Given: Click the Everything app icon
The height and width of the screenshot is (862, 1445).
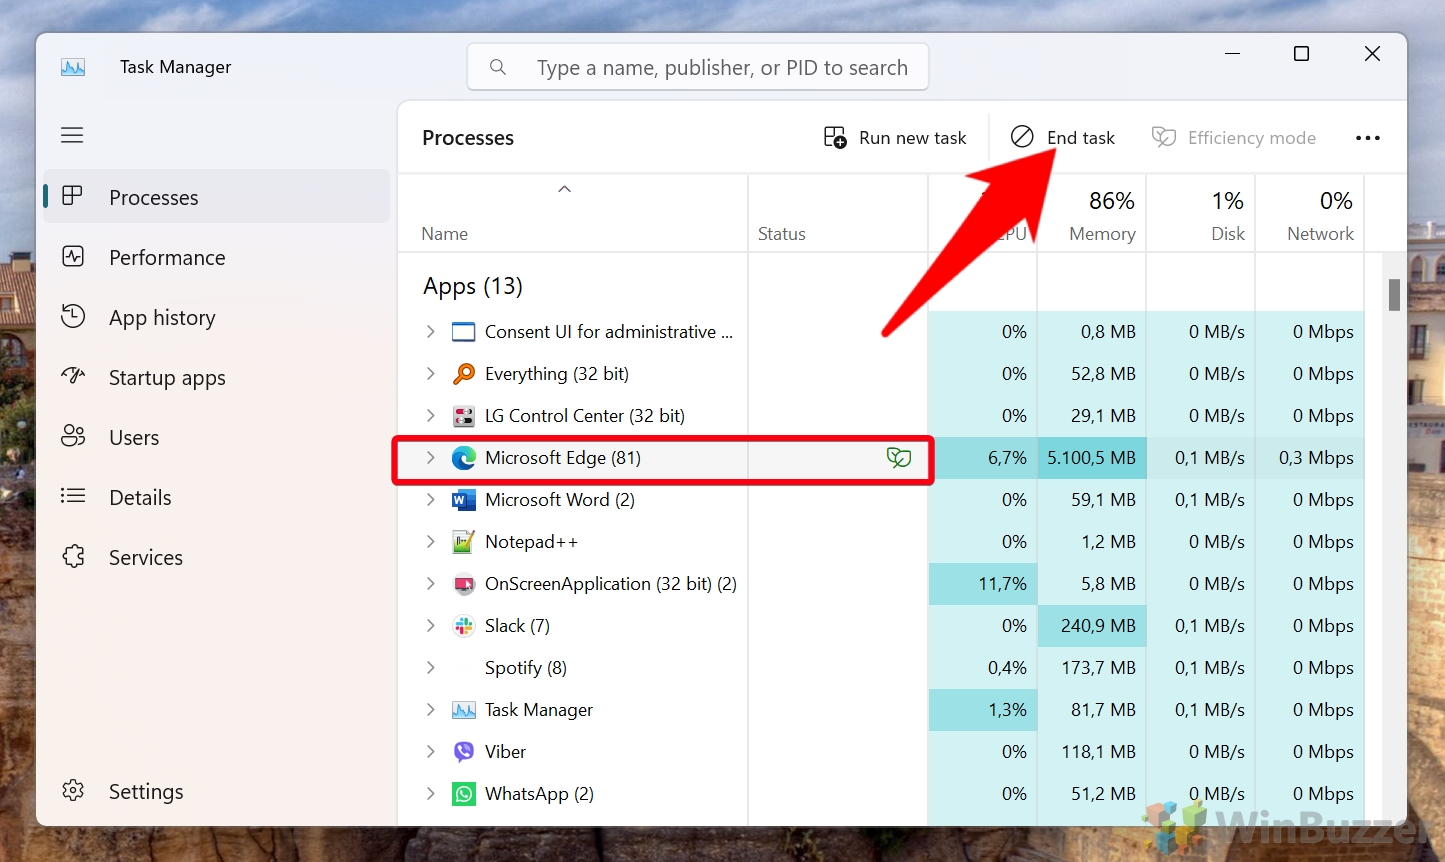Looking at the screenshot, I should click(x=463, y=374).
